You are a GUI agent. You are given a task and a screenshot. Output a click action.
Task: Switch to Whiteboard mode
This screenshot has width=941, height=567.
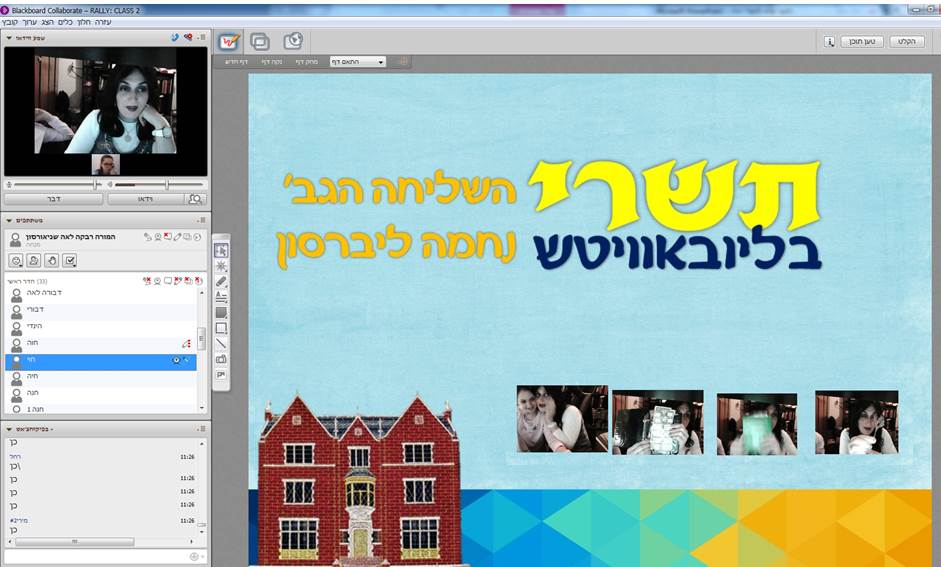click(x=229, y=41)
